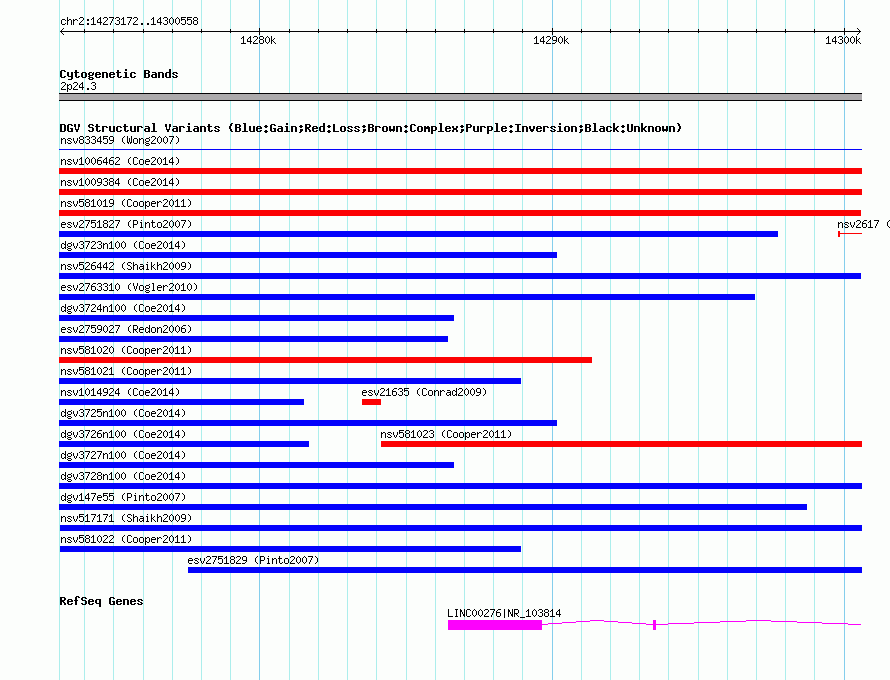
Task: Open the nsv1009384 (Coe2014) variant label
Action: pos(120,182)
